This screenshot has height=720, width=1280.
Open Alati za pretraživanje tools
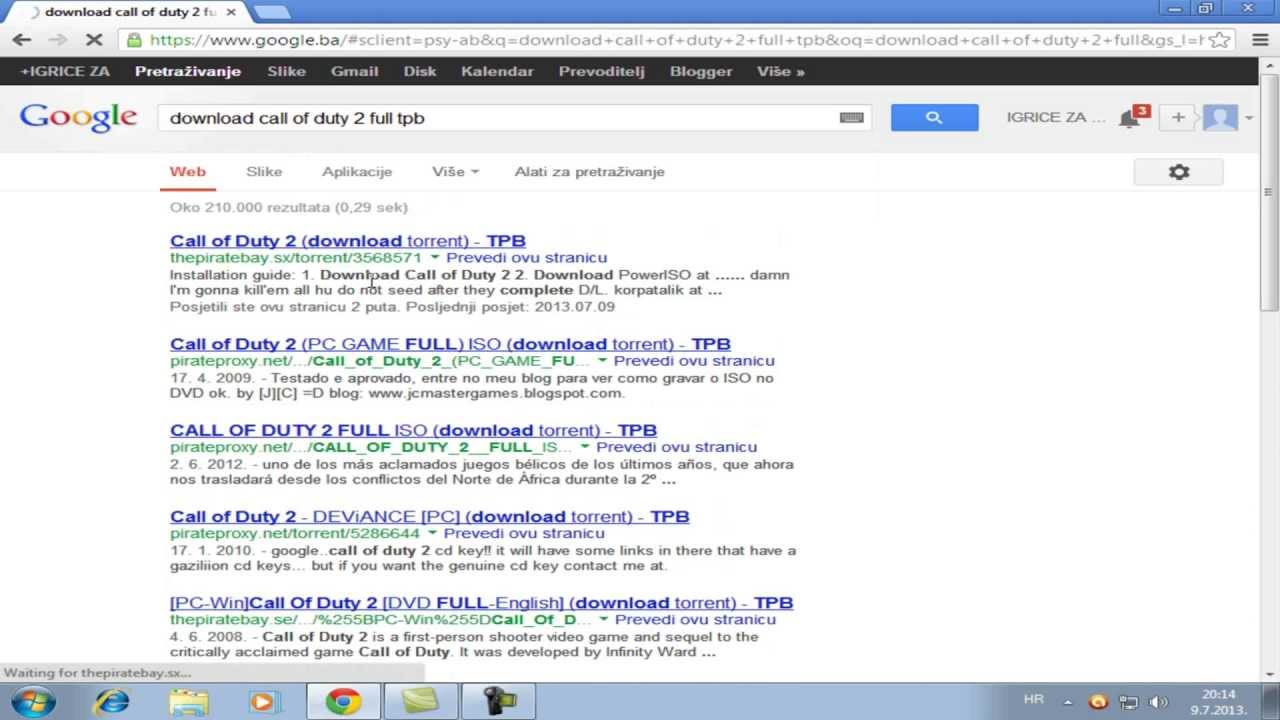590,172
